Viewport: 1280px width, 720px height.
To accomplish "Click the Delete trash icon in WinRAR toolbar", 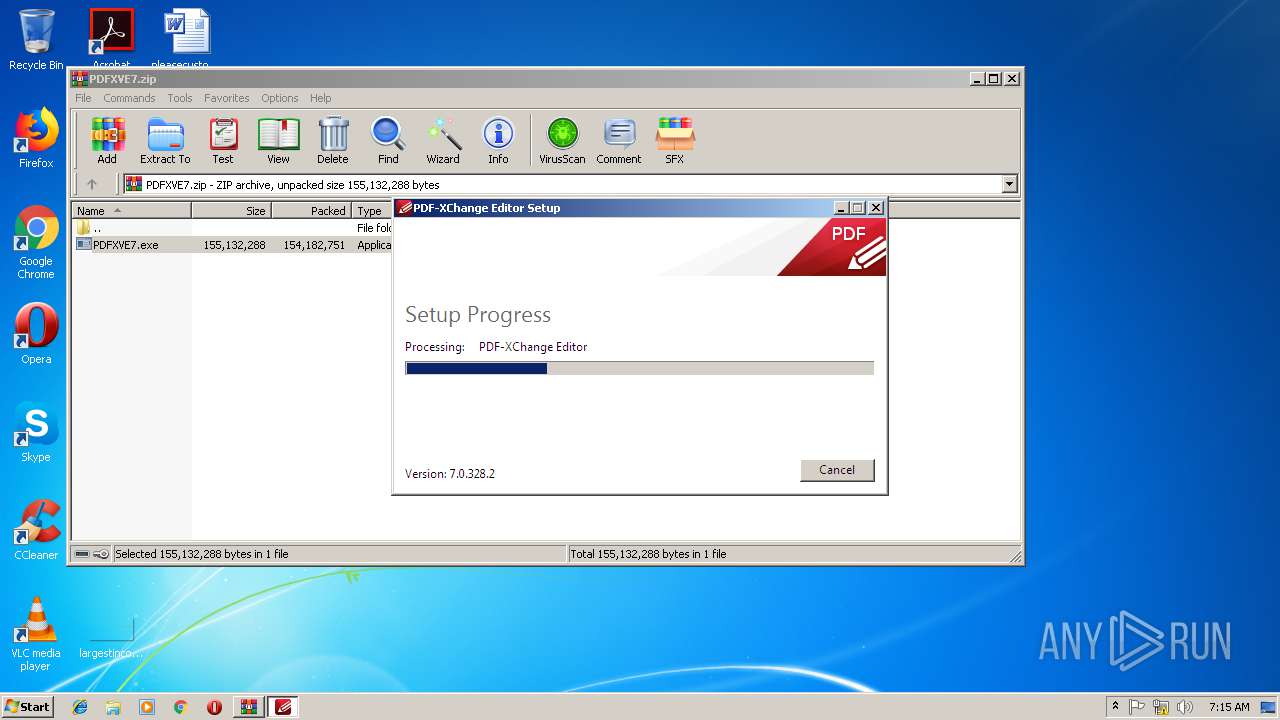I will click(333, 140).
